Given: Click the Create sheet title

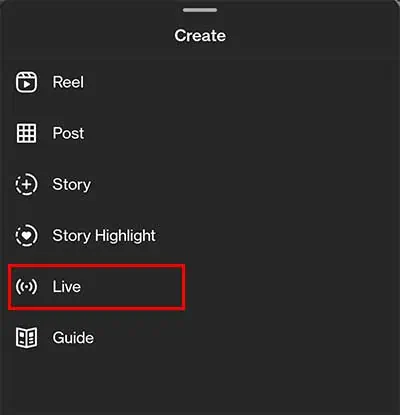Looking at the screenshot, I should (200, 36).
